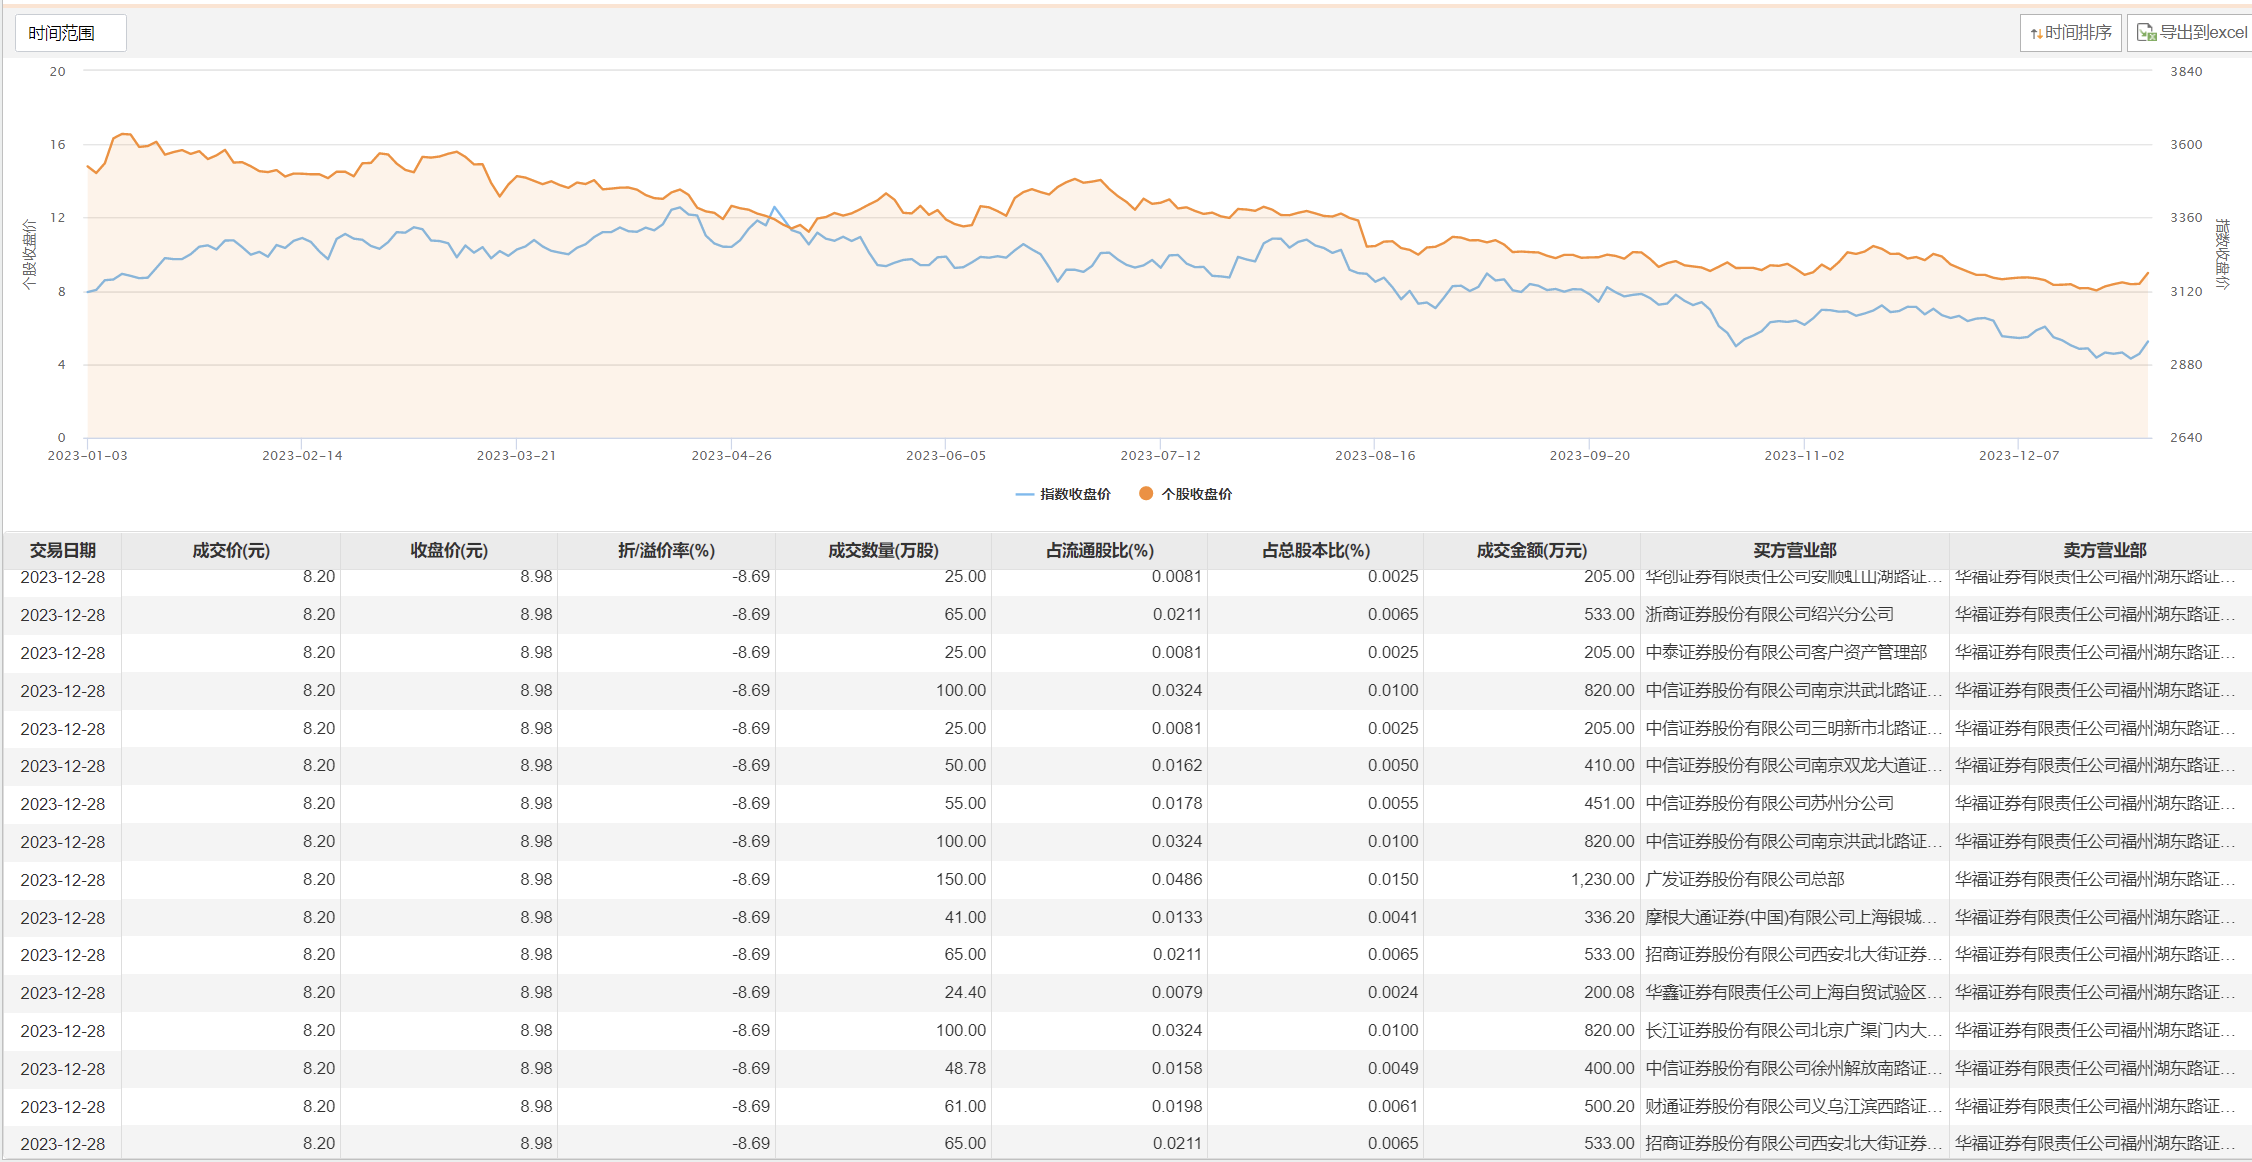Viewport: 2252px width, 1162px height.
Task: Sort by 成交价(元) column header
Action: 231,551
